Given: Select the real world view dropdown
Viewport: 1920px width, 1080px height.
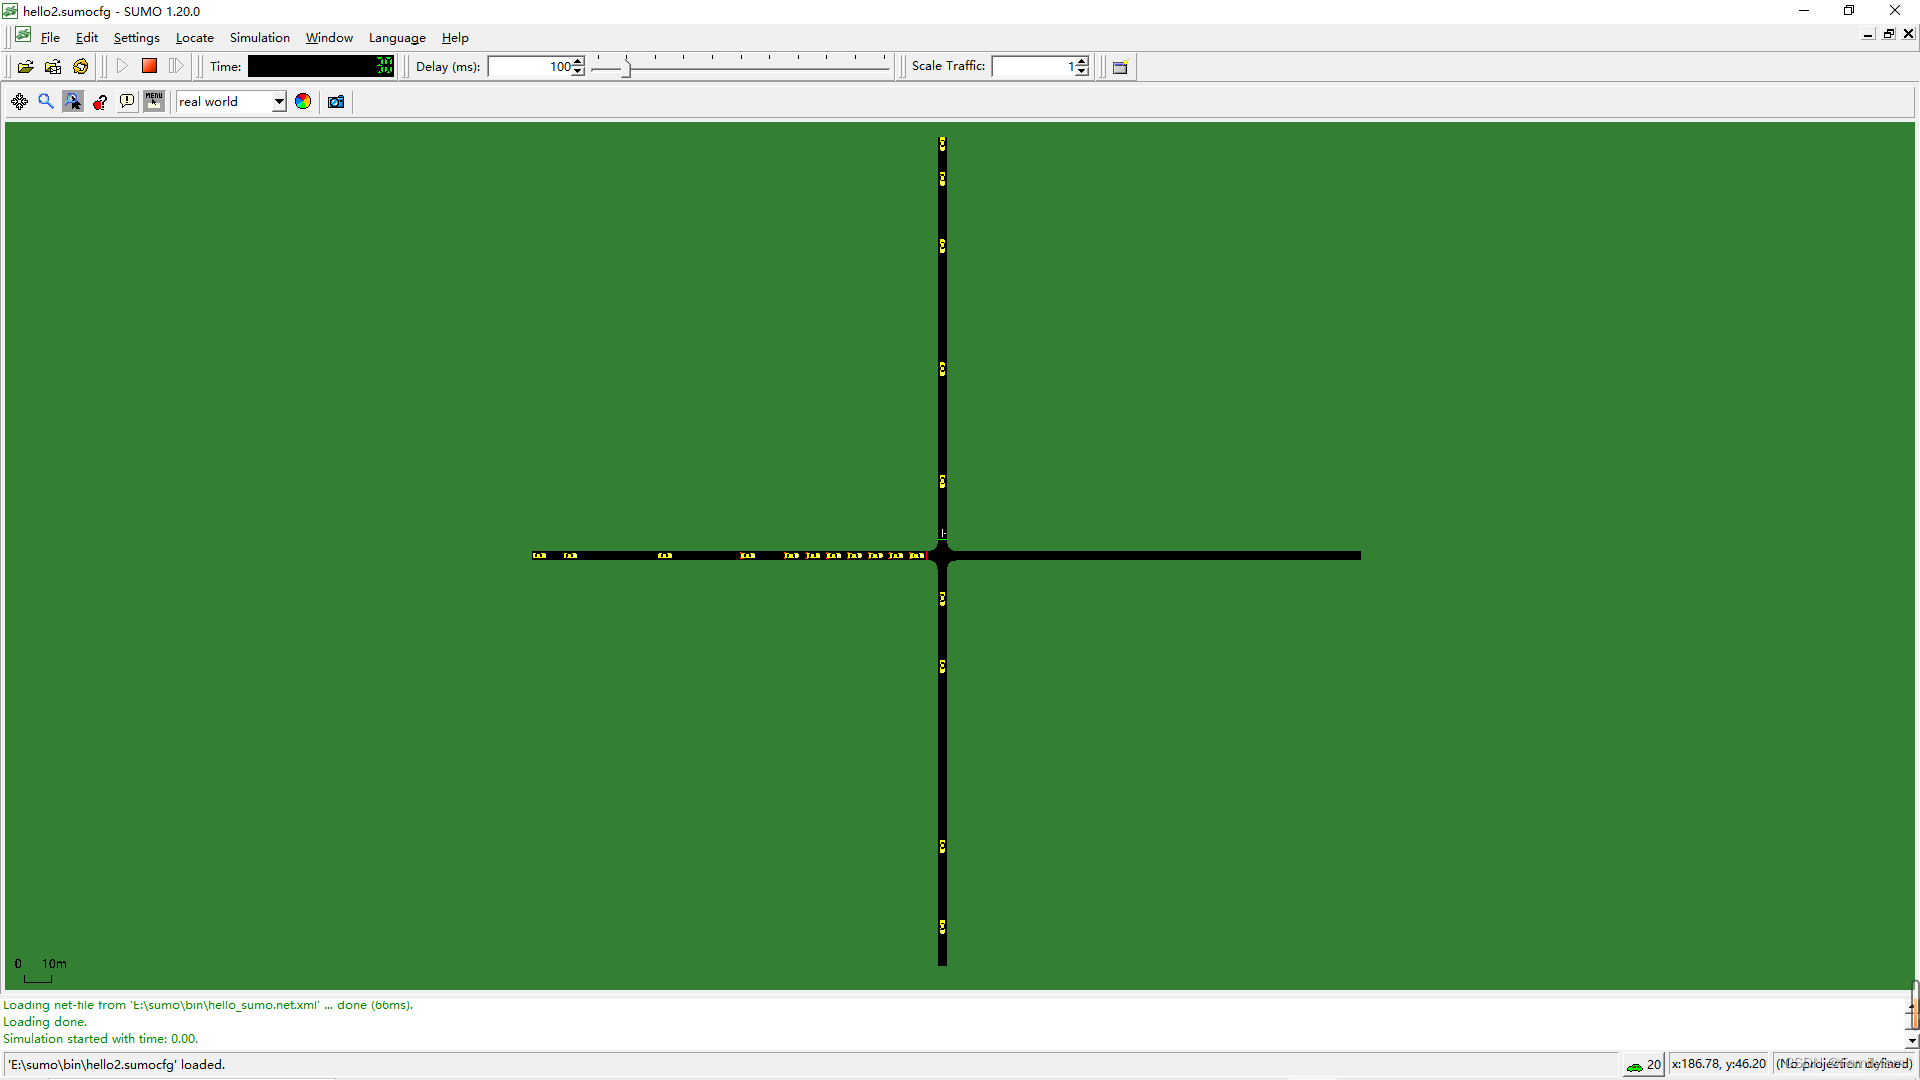Looking at the screenshot, I should pos(229,102).
